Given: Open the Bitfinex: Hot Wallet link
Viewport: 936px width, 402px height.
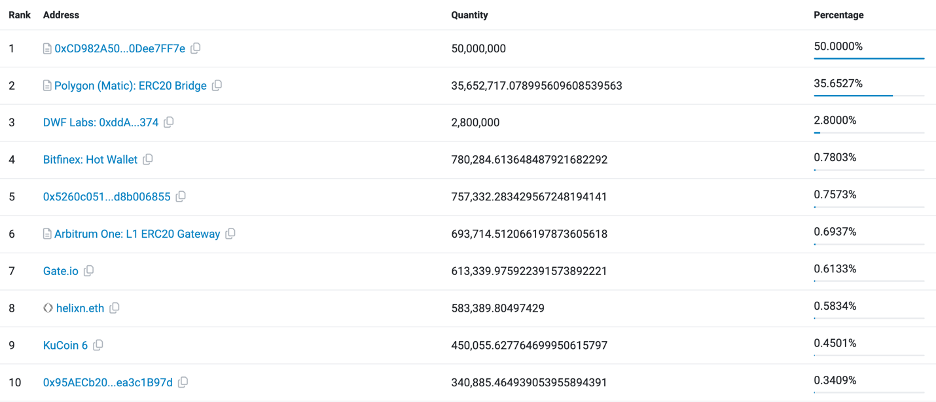Looking at the screenshot, I should pyautogui.click(x=90, y=159).
